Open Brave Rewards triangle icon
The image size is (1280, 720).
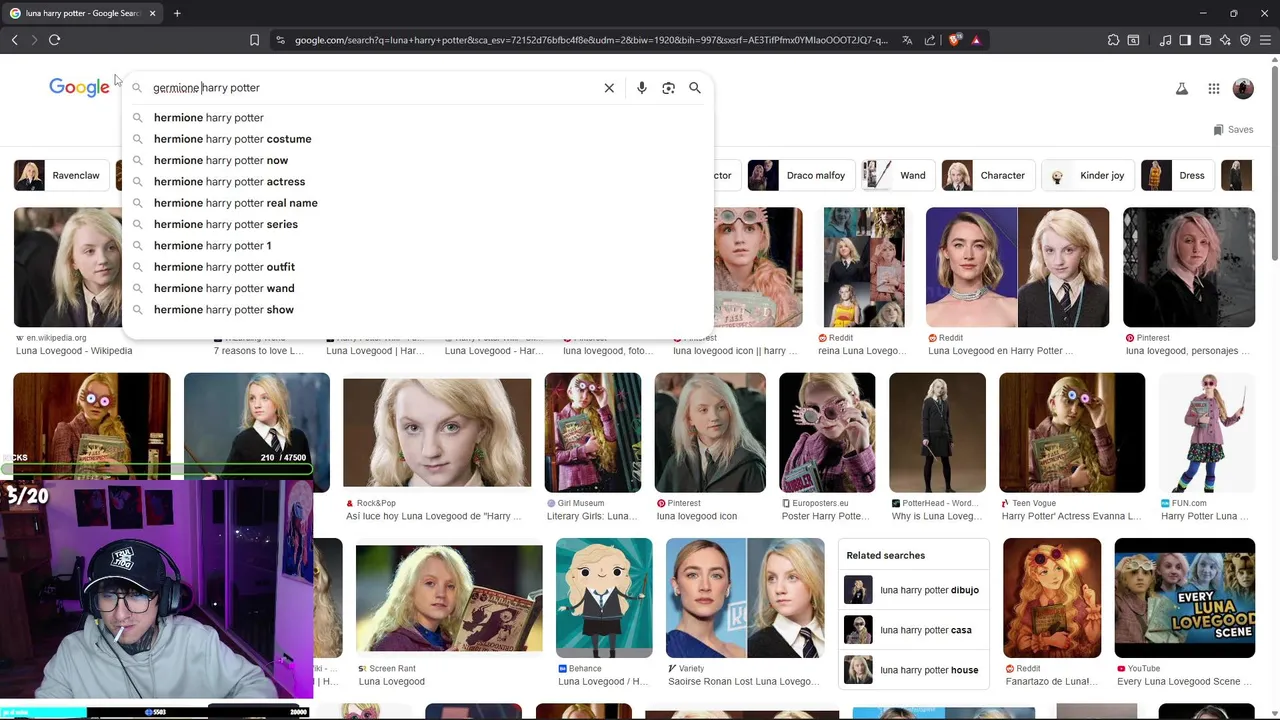(x=976, y=40)
